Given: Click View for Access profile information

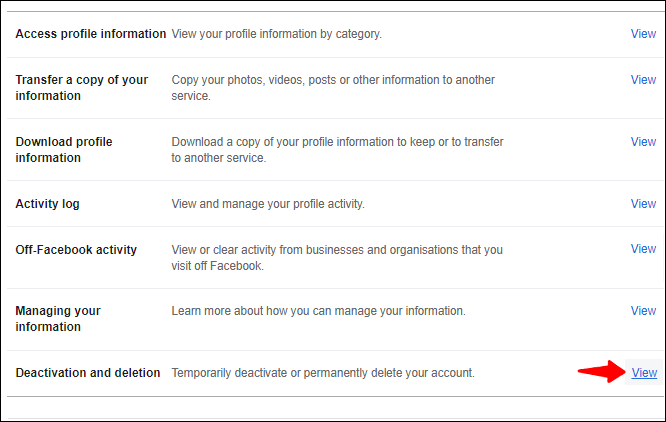Looking at the screenshot, I should coord(643,34).
